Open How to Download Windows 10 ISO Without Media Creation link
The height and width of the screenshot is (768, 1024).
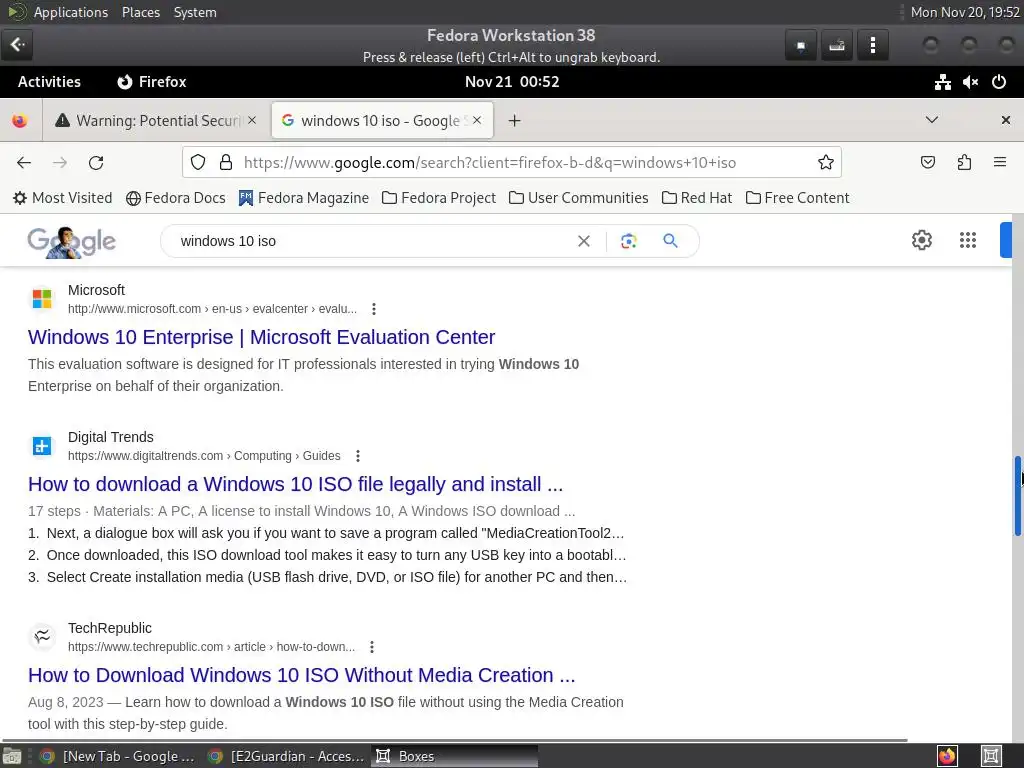coord(302,675)
